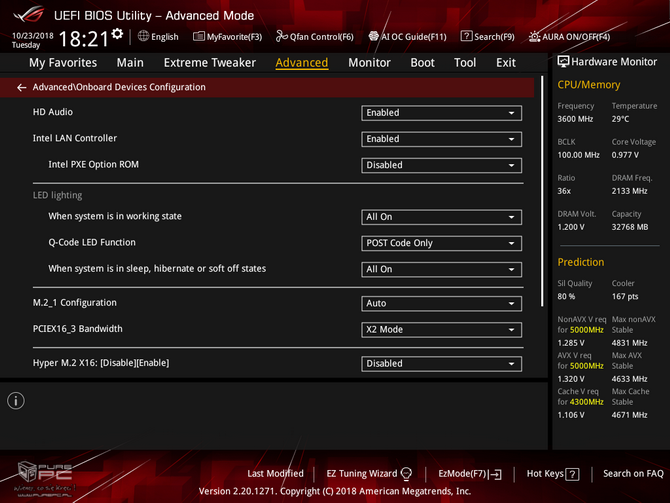Switch to My Favorites tab
This screenshot has width=670, height=503.
point(63,63)
